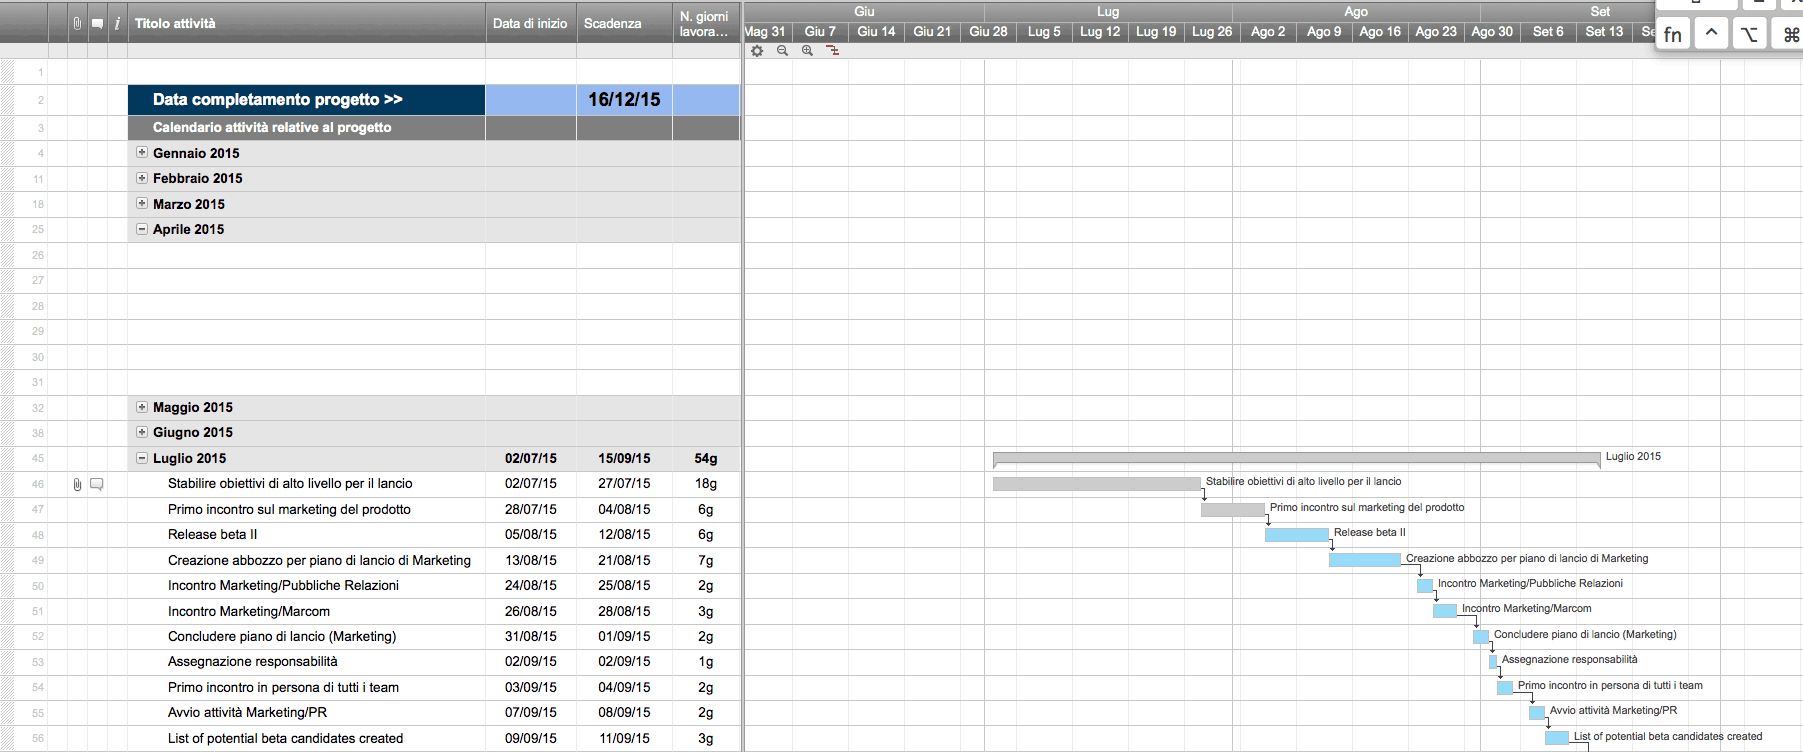Image resolution: width=1803 pixels, height=752 pixels.
Task: Select Creazione abbozzo duration 7g cell
Action: [706, 560]
